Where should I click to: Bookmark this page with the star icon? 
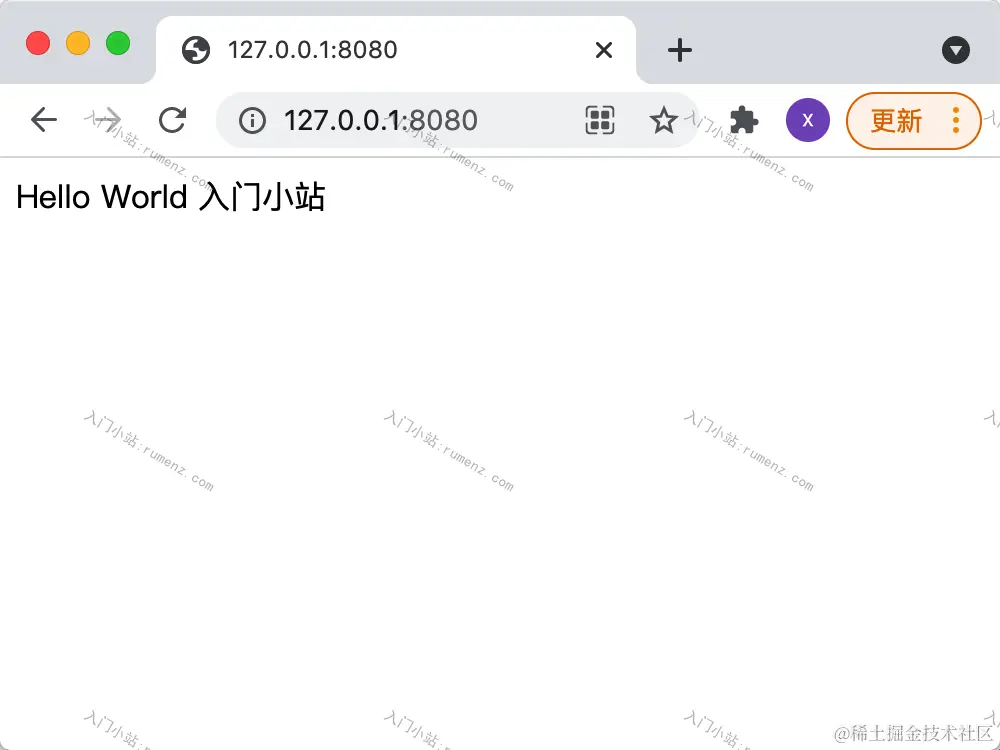pos(664,120)
